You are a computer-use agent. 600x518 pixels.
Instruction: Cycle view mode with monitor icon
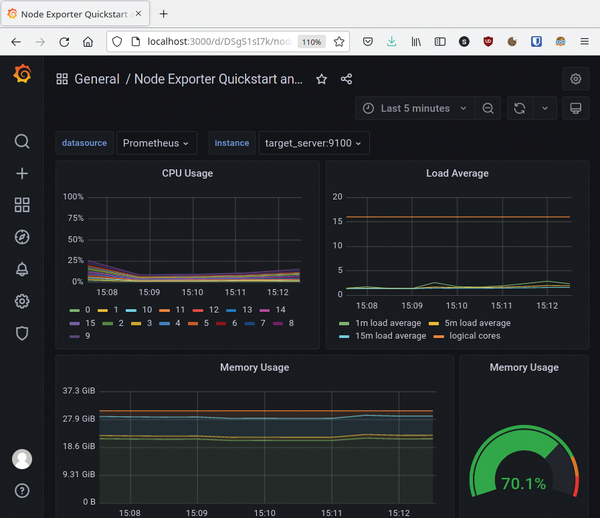click(576, 108)
